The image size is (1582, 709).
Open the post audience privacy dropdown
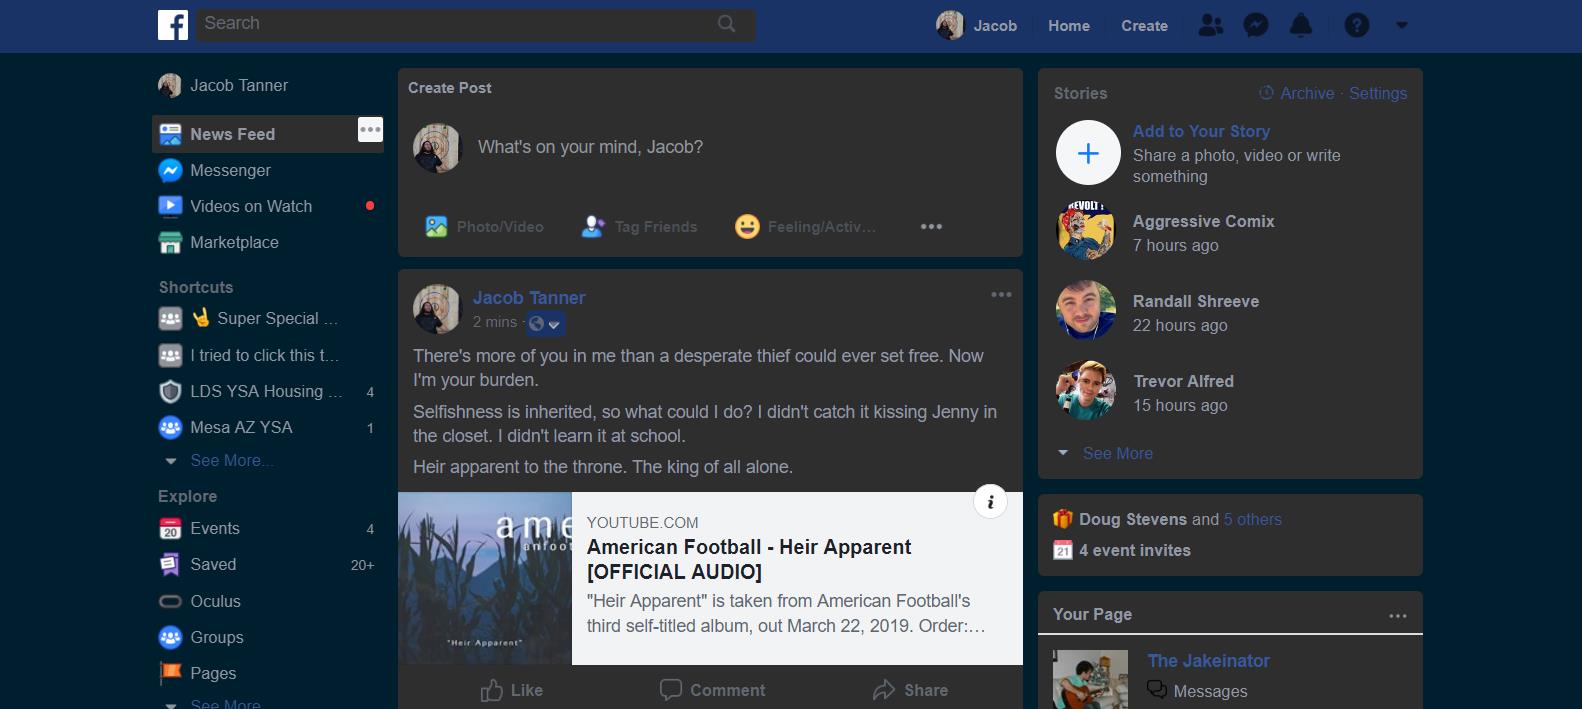point(545,323)
